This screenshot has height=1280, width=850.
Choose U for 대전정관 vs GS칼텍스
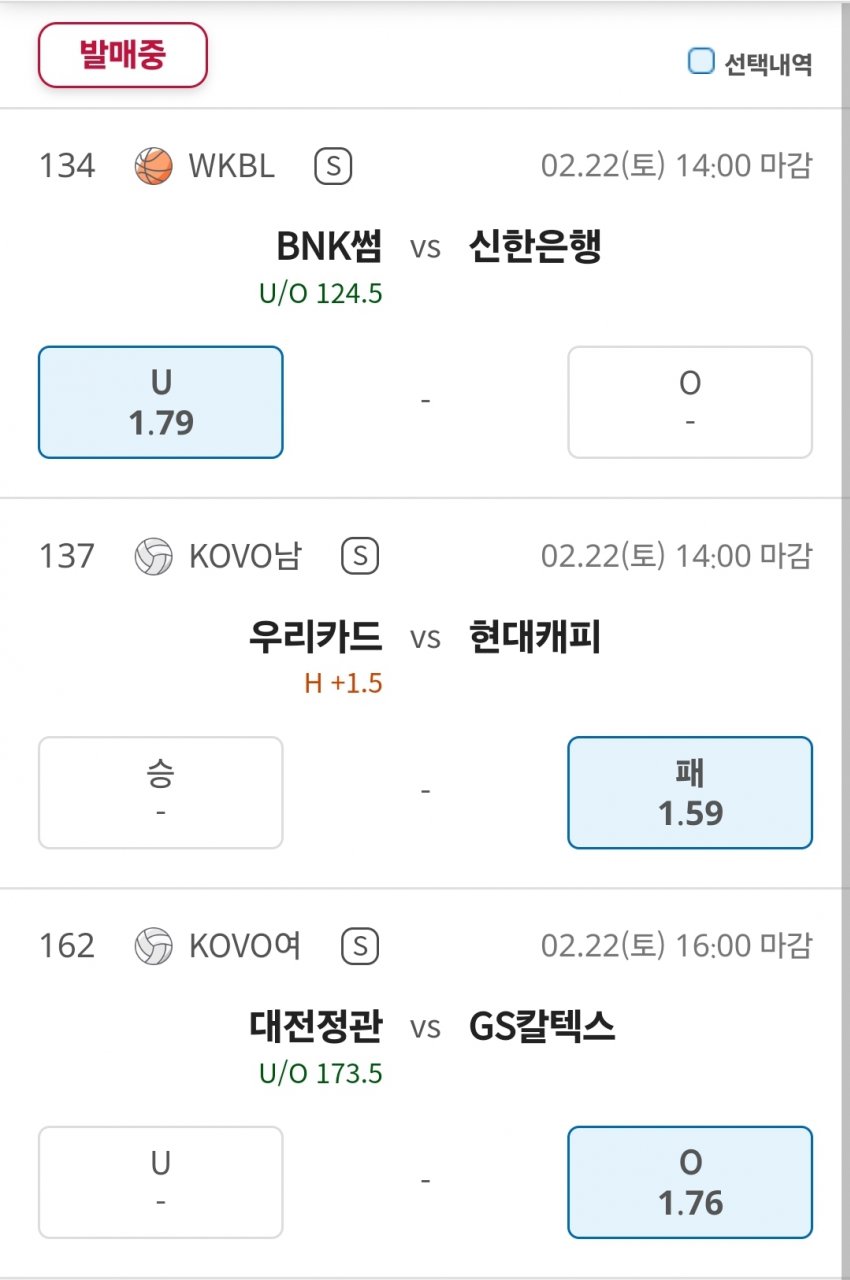[161, 1182]
